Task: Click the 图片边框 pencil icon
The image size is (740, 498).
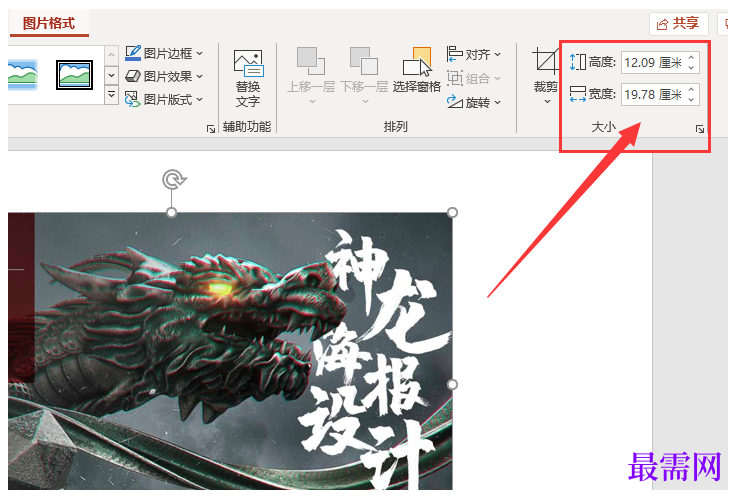Action: 133,53
